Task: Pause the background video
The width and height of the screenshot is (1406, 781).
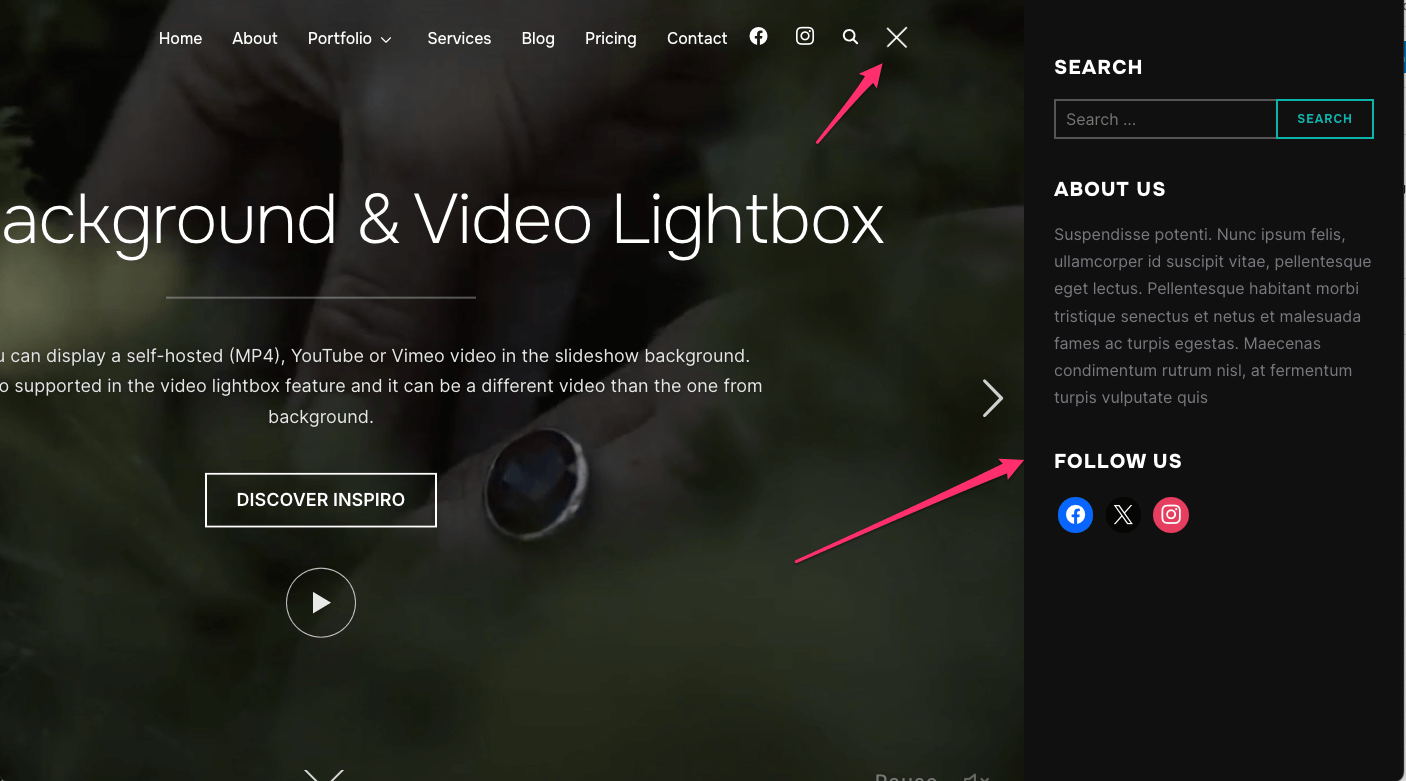Action: click(x=905, y=776)
